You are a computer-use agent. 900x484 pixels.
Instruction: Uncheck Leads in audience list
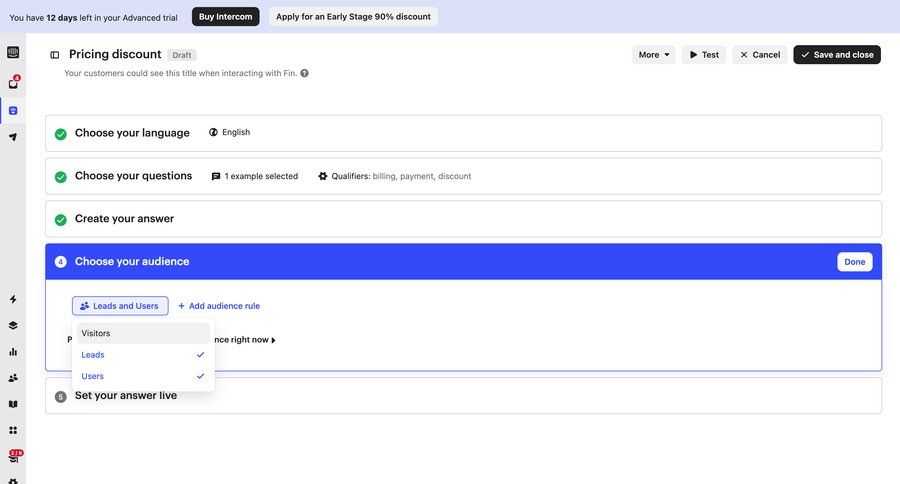tap(143, 355)
